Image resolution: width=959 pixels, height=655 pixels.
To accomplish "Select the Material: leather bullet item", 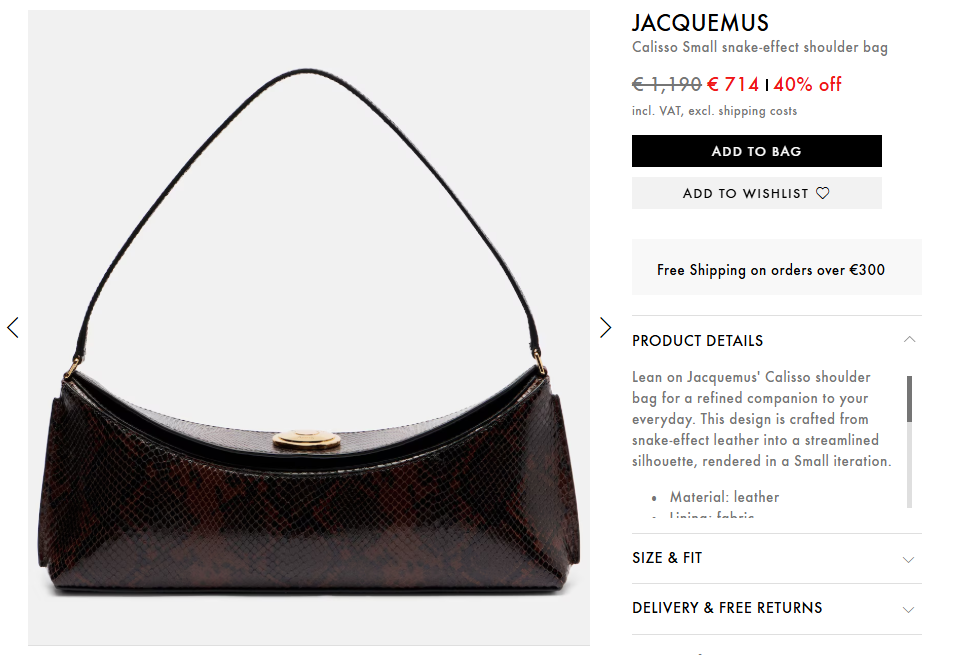I will [724, 497].
